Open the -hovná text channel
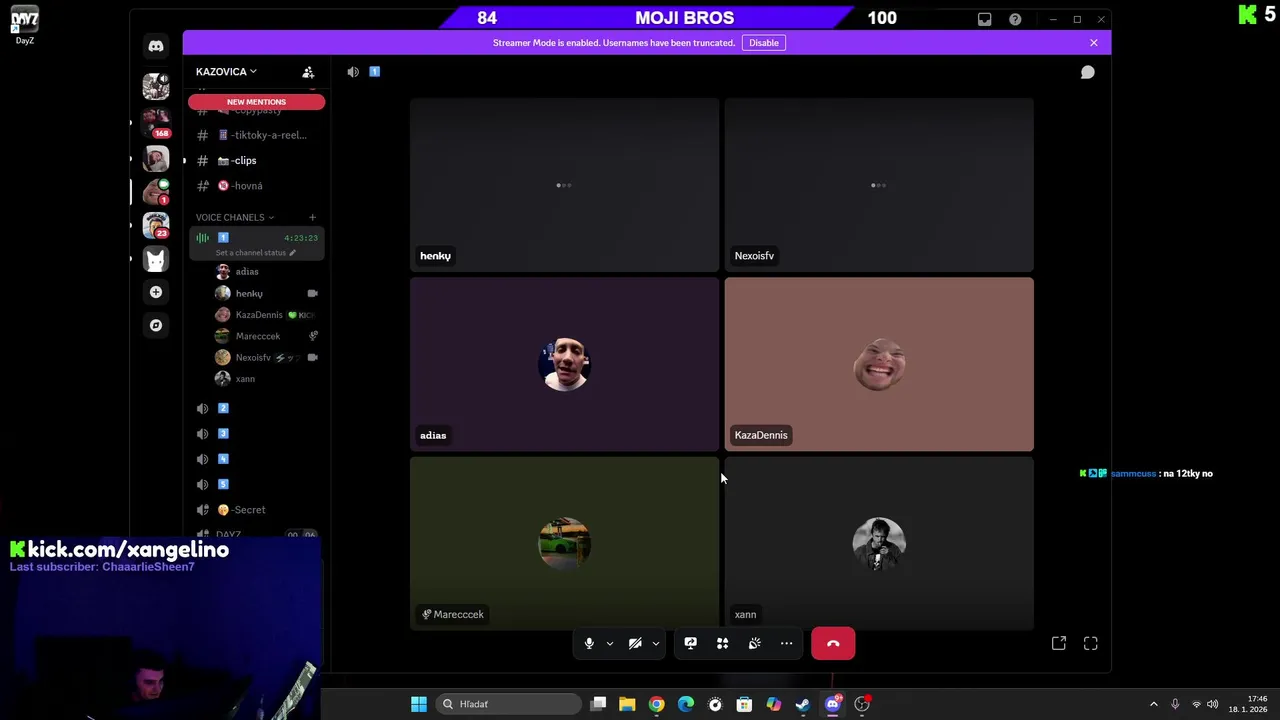1280x720 pixels. [x=256, y=186]
